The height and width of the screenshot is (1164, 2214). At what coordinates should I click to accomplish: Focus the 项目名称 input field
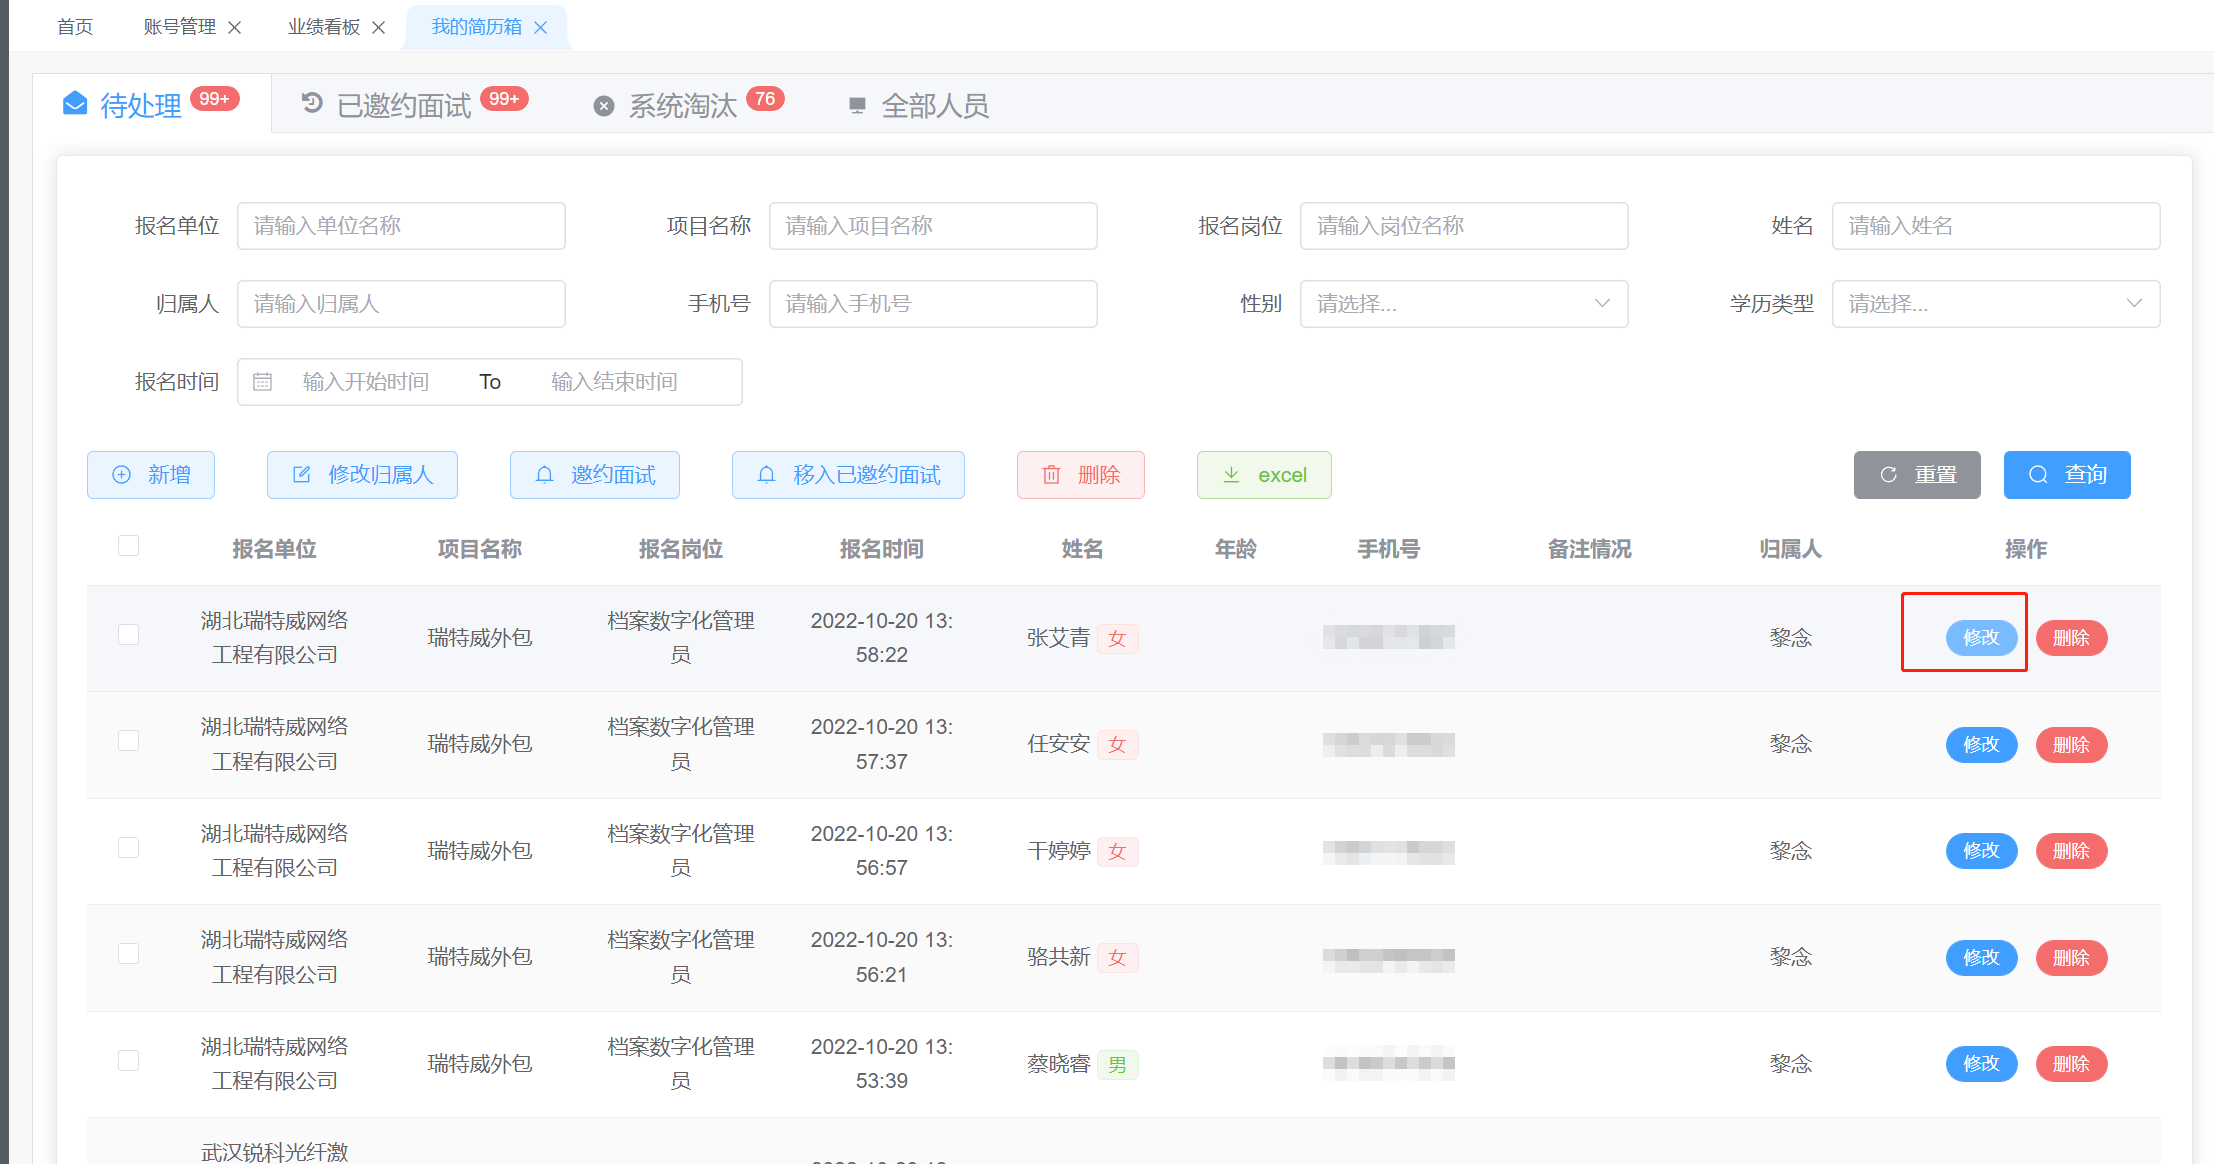point(933,226)
